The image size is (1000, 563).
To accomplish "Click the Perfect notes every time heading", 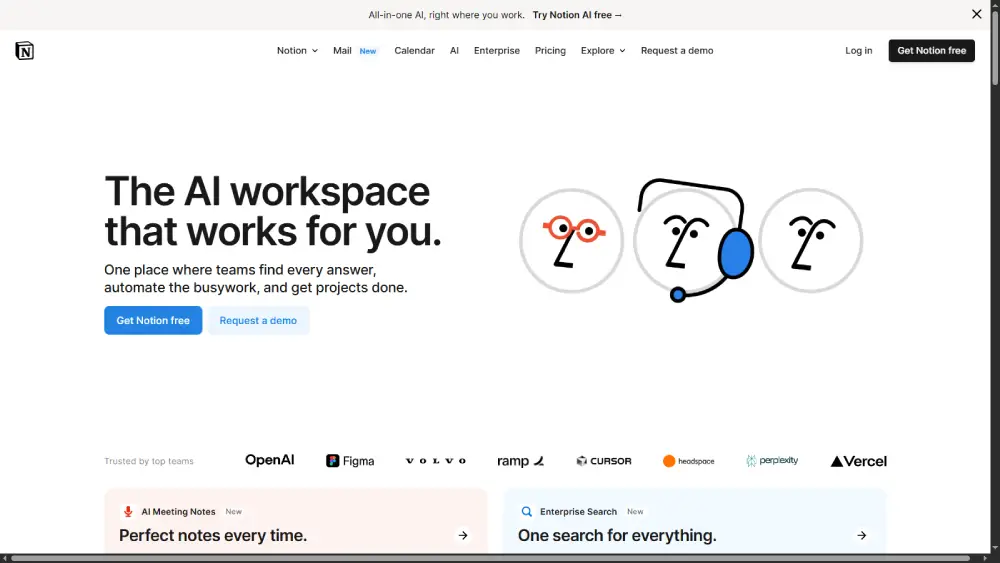I will point(213,536).
